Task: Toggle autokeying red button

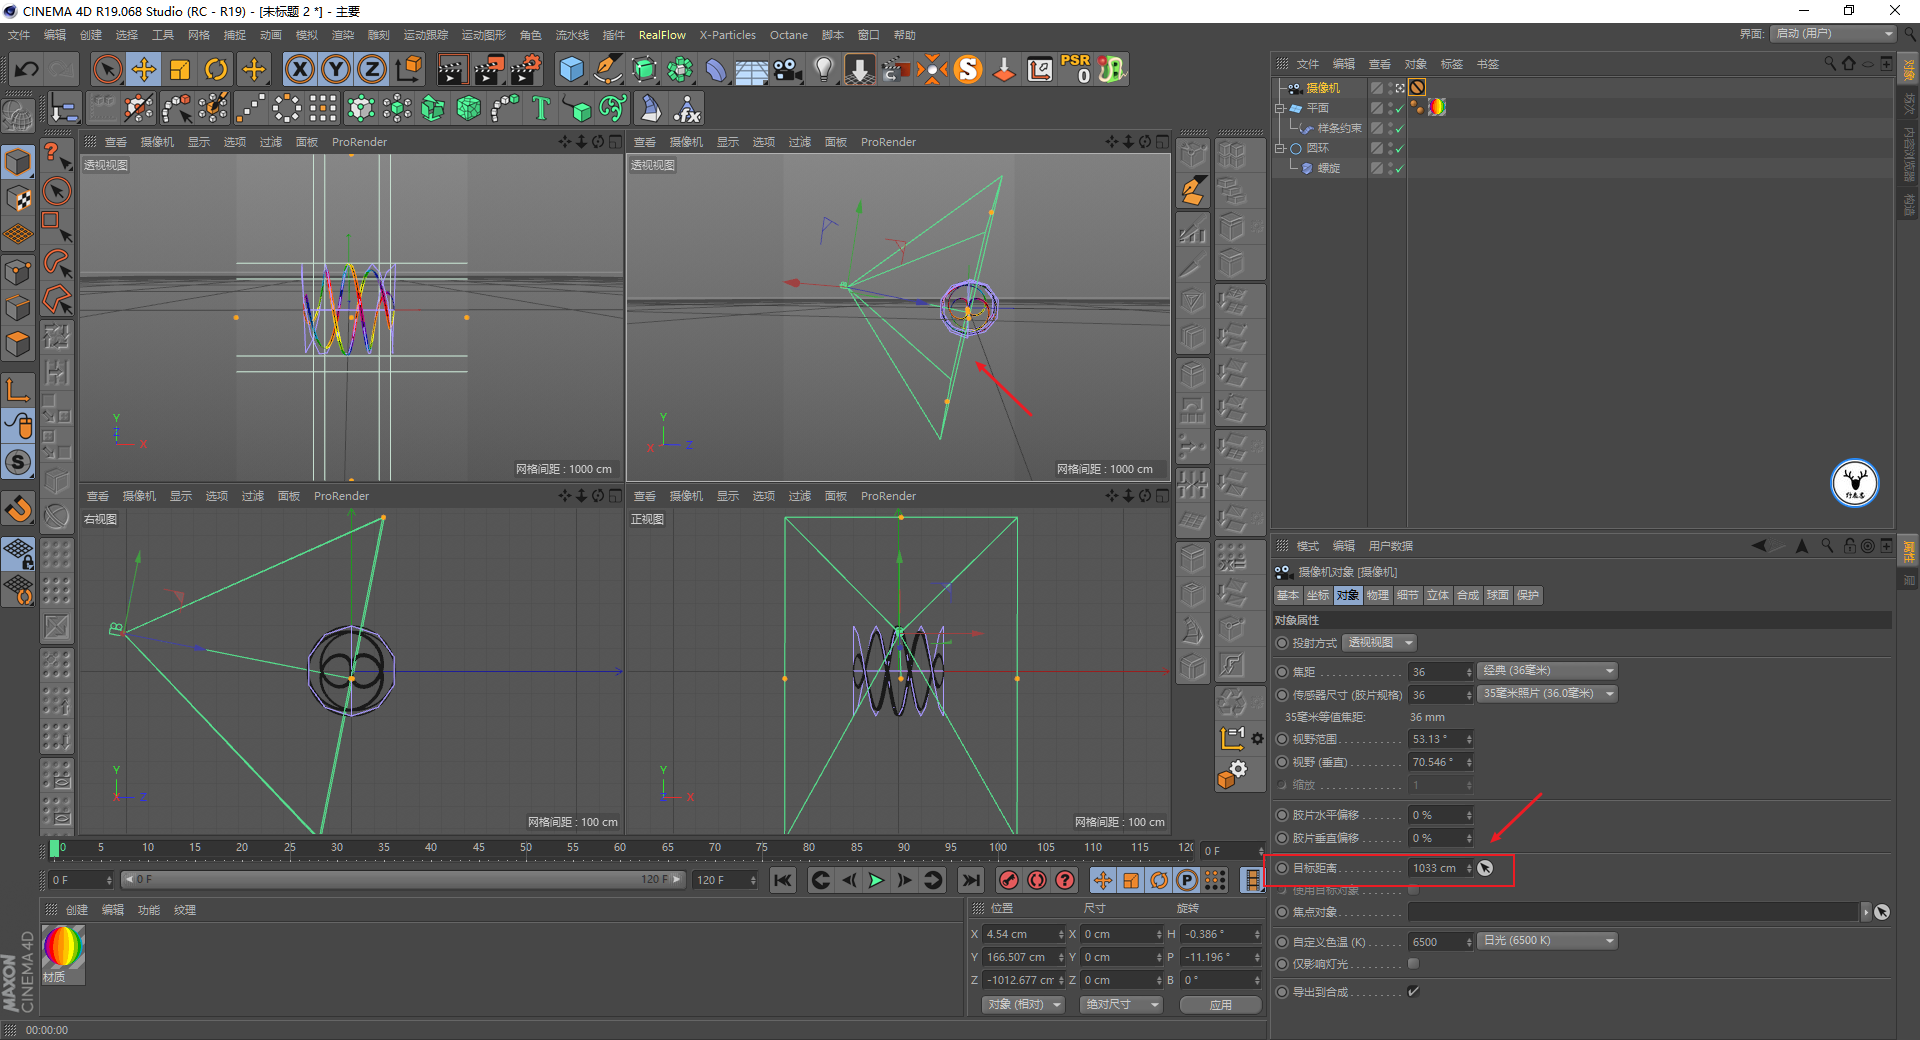Action: pos(1037,880)
